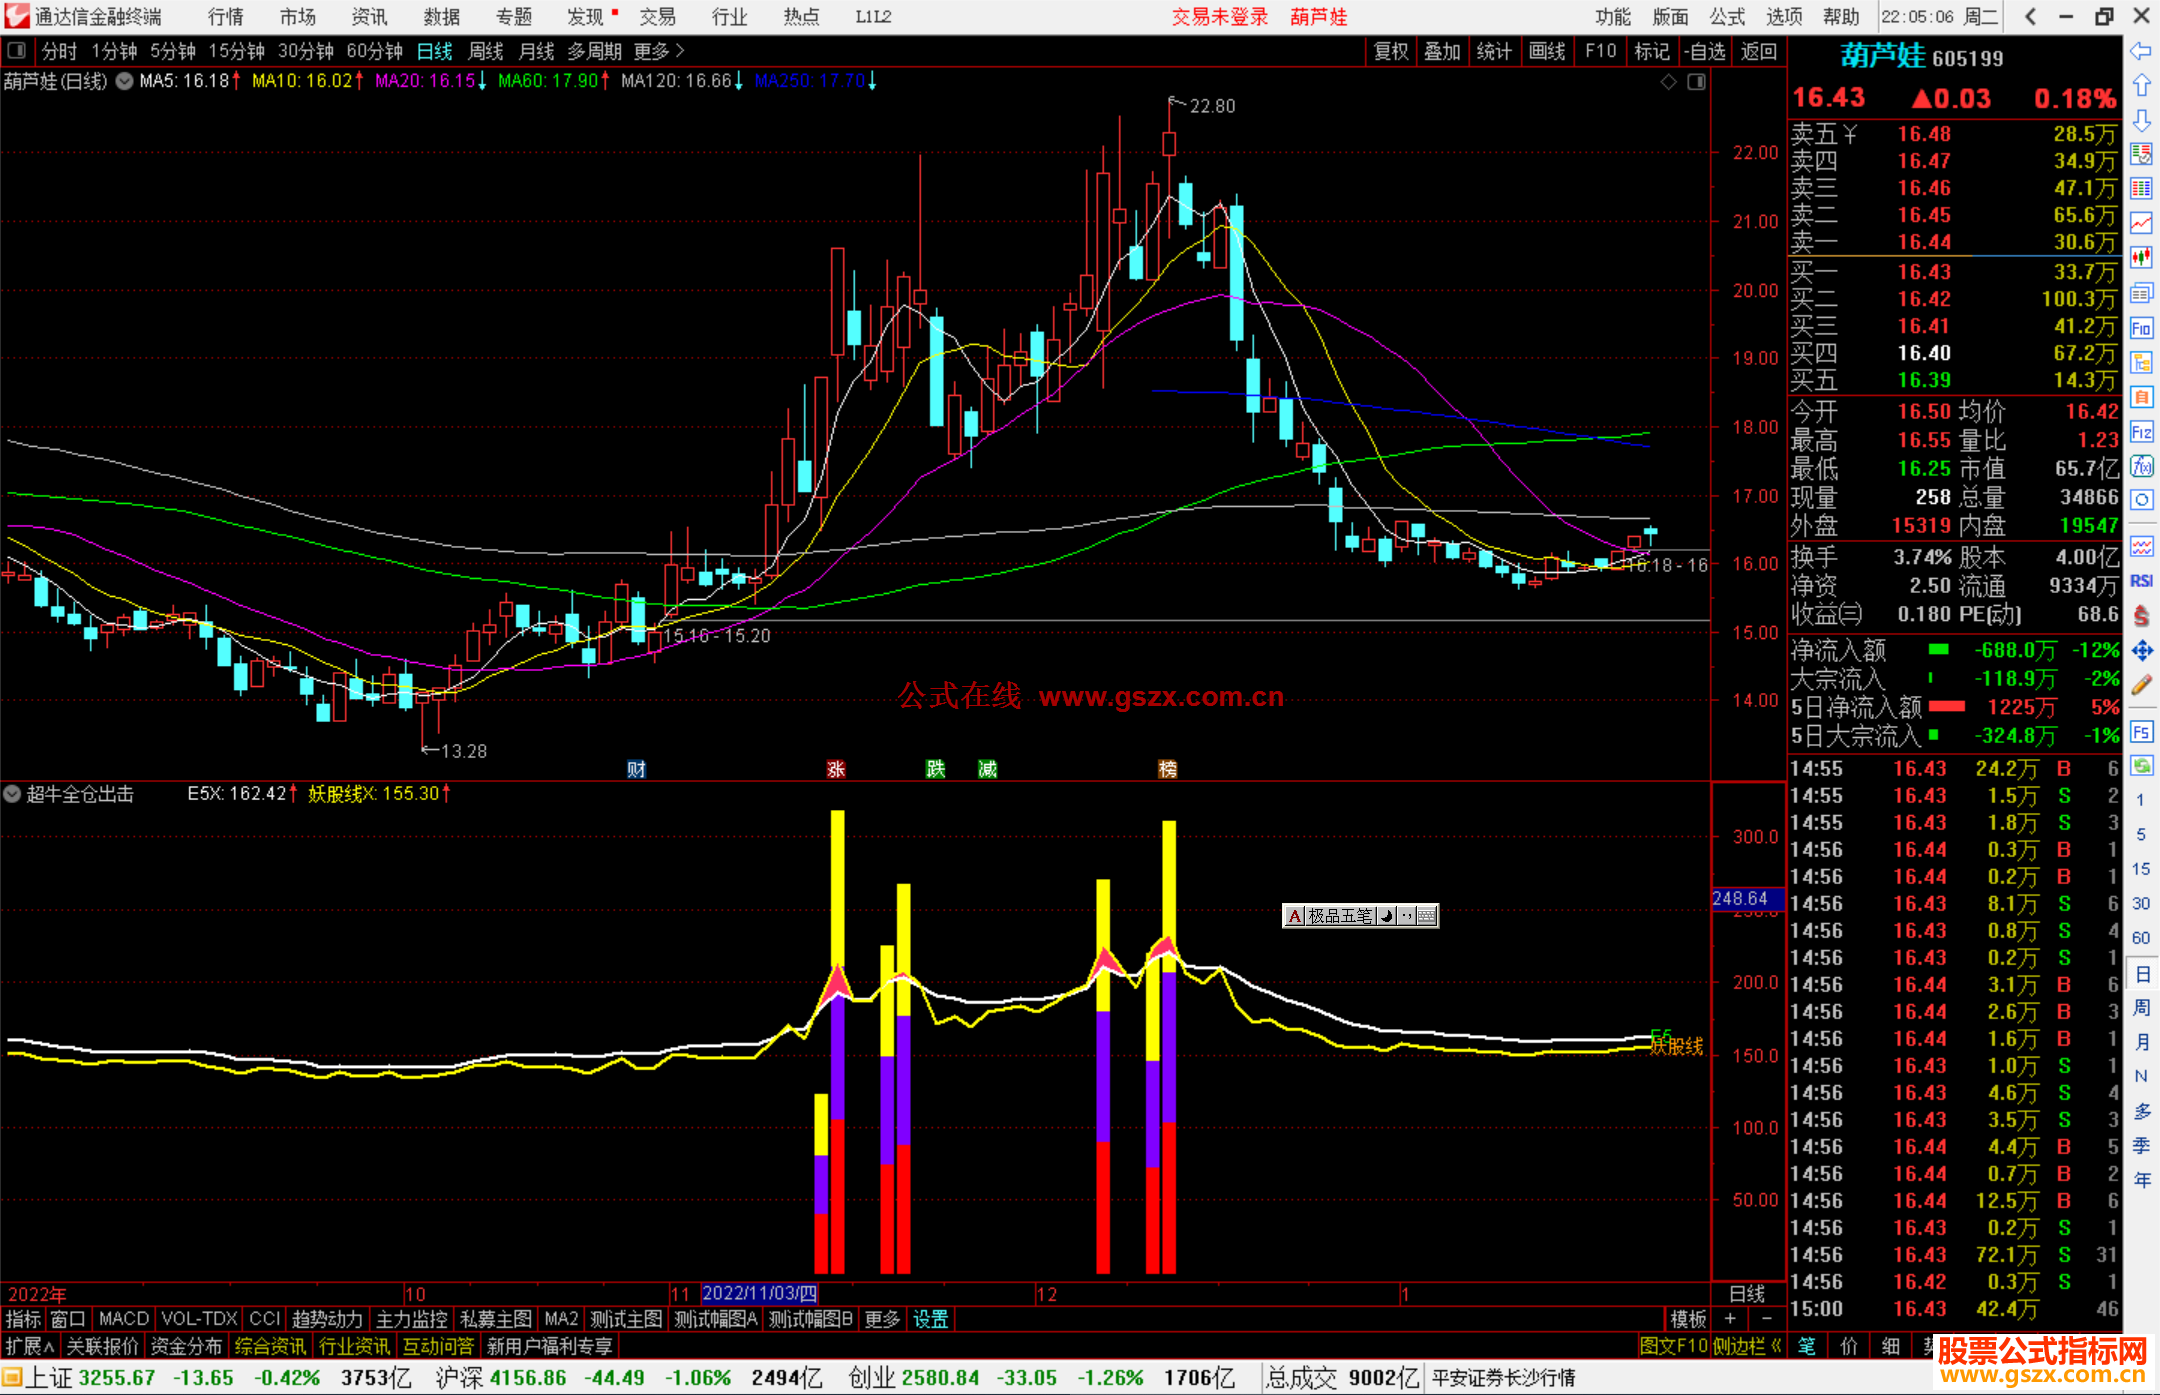Open the 模板 template dropdown

[1689, 1319]
